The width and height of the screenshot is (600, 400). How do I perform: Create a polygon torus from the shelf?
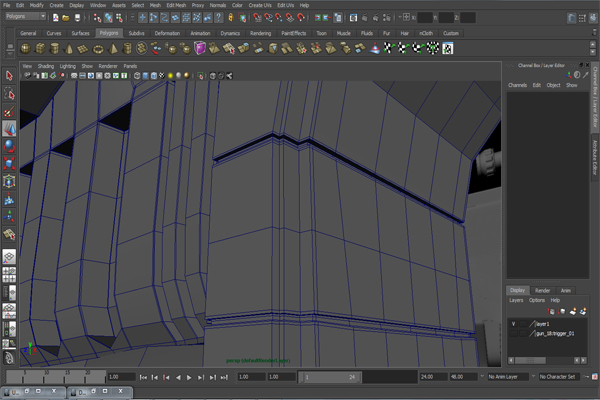(x=98, y=49)
